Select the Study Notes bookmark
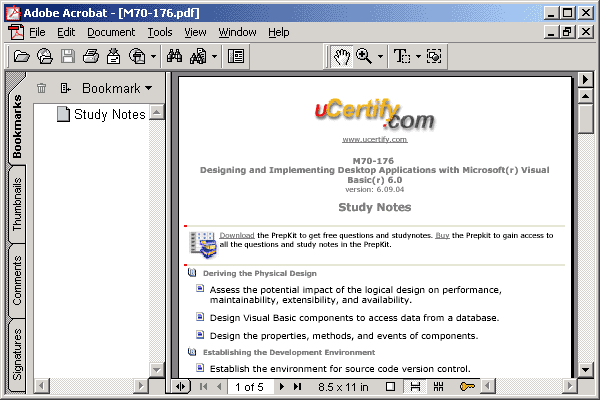This screenshot has width=600, height=400. (x=110, y=114)
